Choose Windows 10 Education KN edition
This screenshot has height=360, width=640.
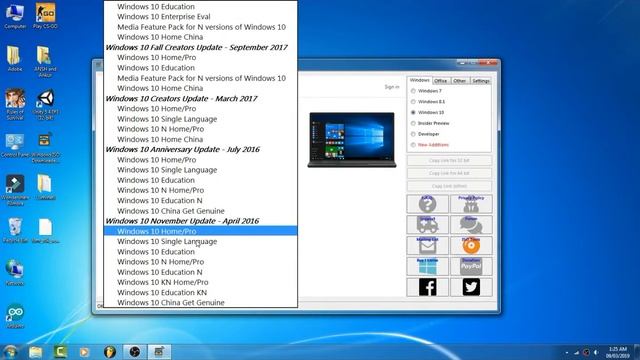[x=200, y=293]
